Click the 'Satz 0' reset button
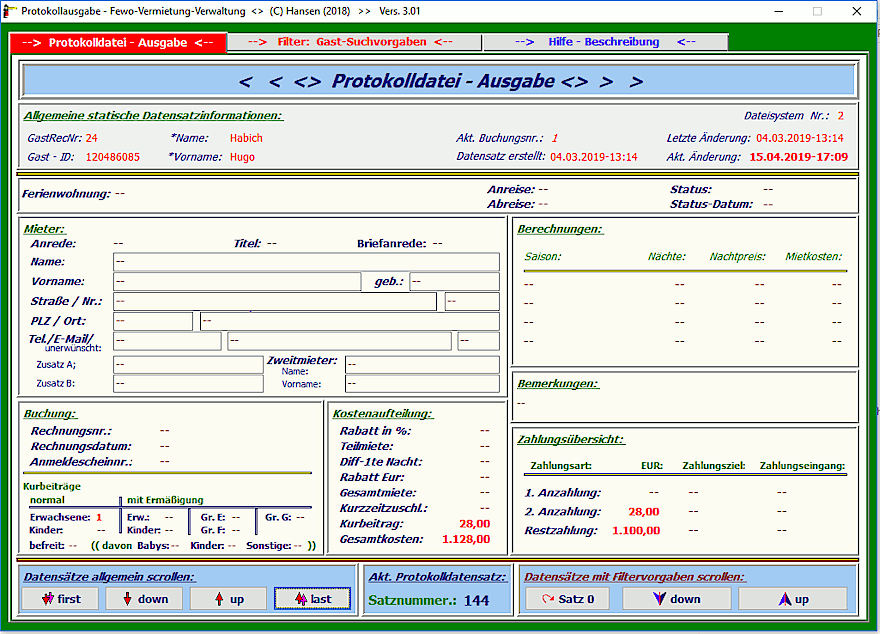The width and height of the screenshot is (880, 634). pyautogui.click(x=568, y=598)
